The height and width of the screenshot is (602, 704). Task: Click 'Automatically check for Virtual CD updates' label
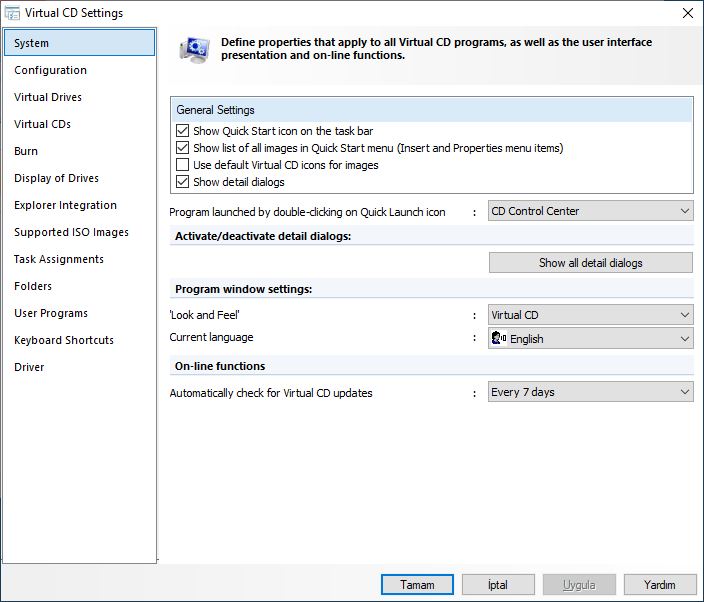pyautogui.click(x=271, y=393)
